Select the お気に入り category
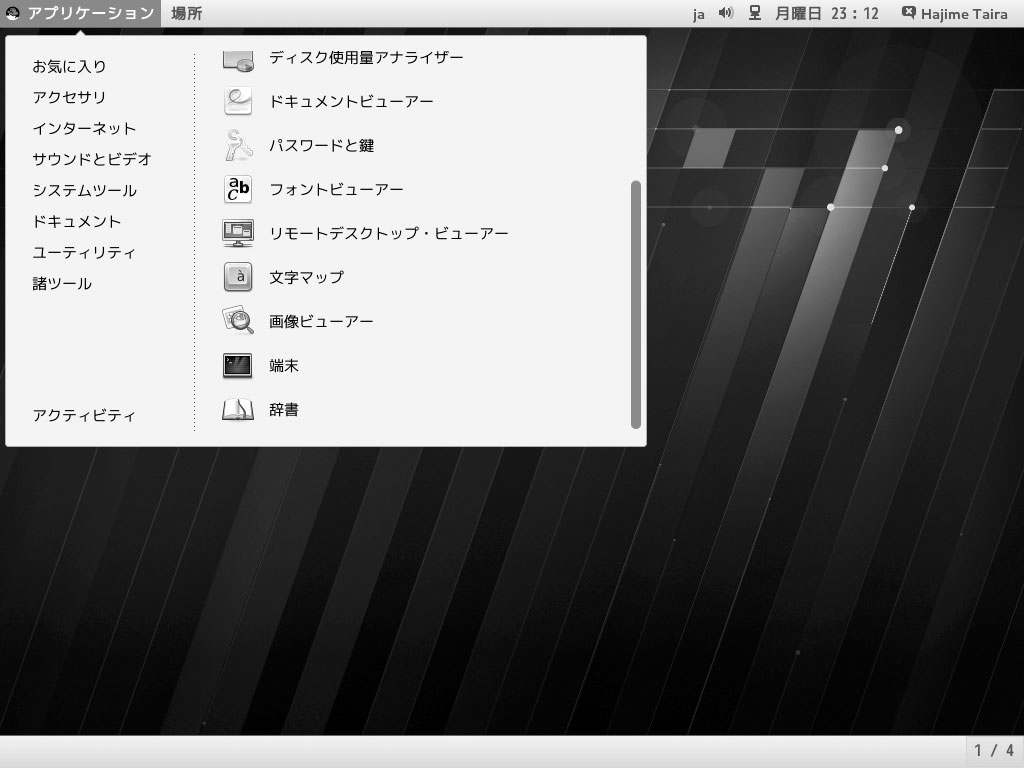Viewport: 1024px width, 768px height. pos(69,66)
